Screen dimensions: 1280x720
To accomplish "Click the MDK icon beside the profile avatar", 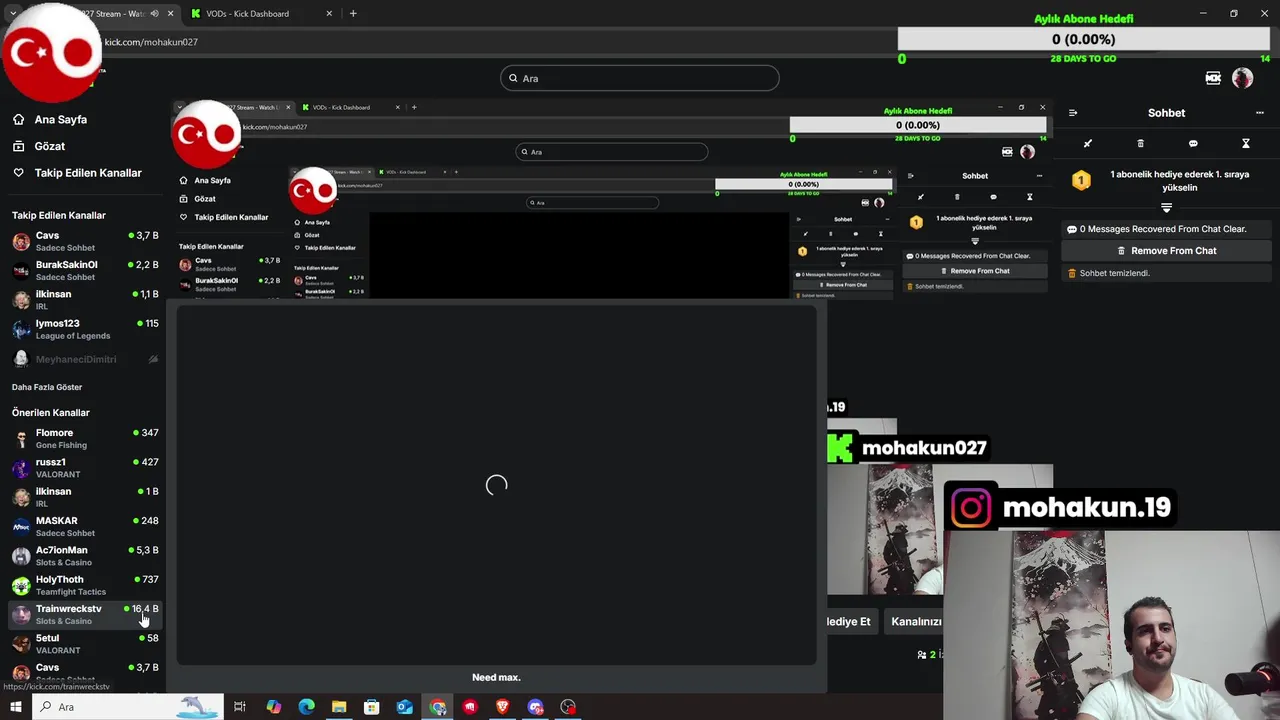I will pyautogui.click(x=1213, y=78).
